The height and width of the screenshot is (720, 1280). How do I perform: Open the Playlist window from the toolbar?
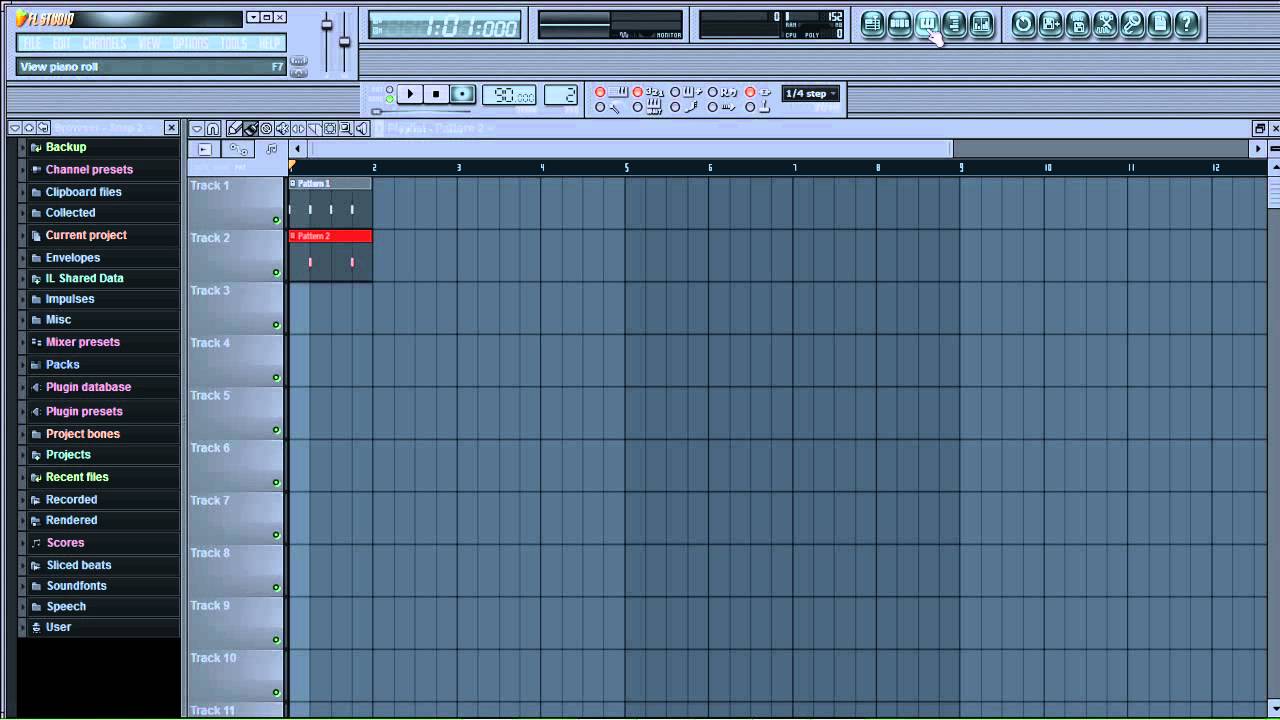[x=873, y=24]
